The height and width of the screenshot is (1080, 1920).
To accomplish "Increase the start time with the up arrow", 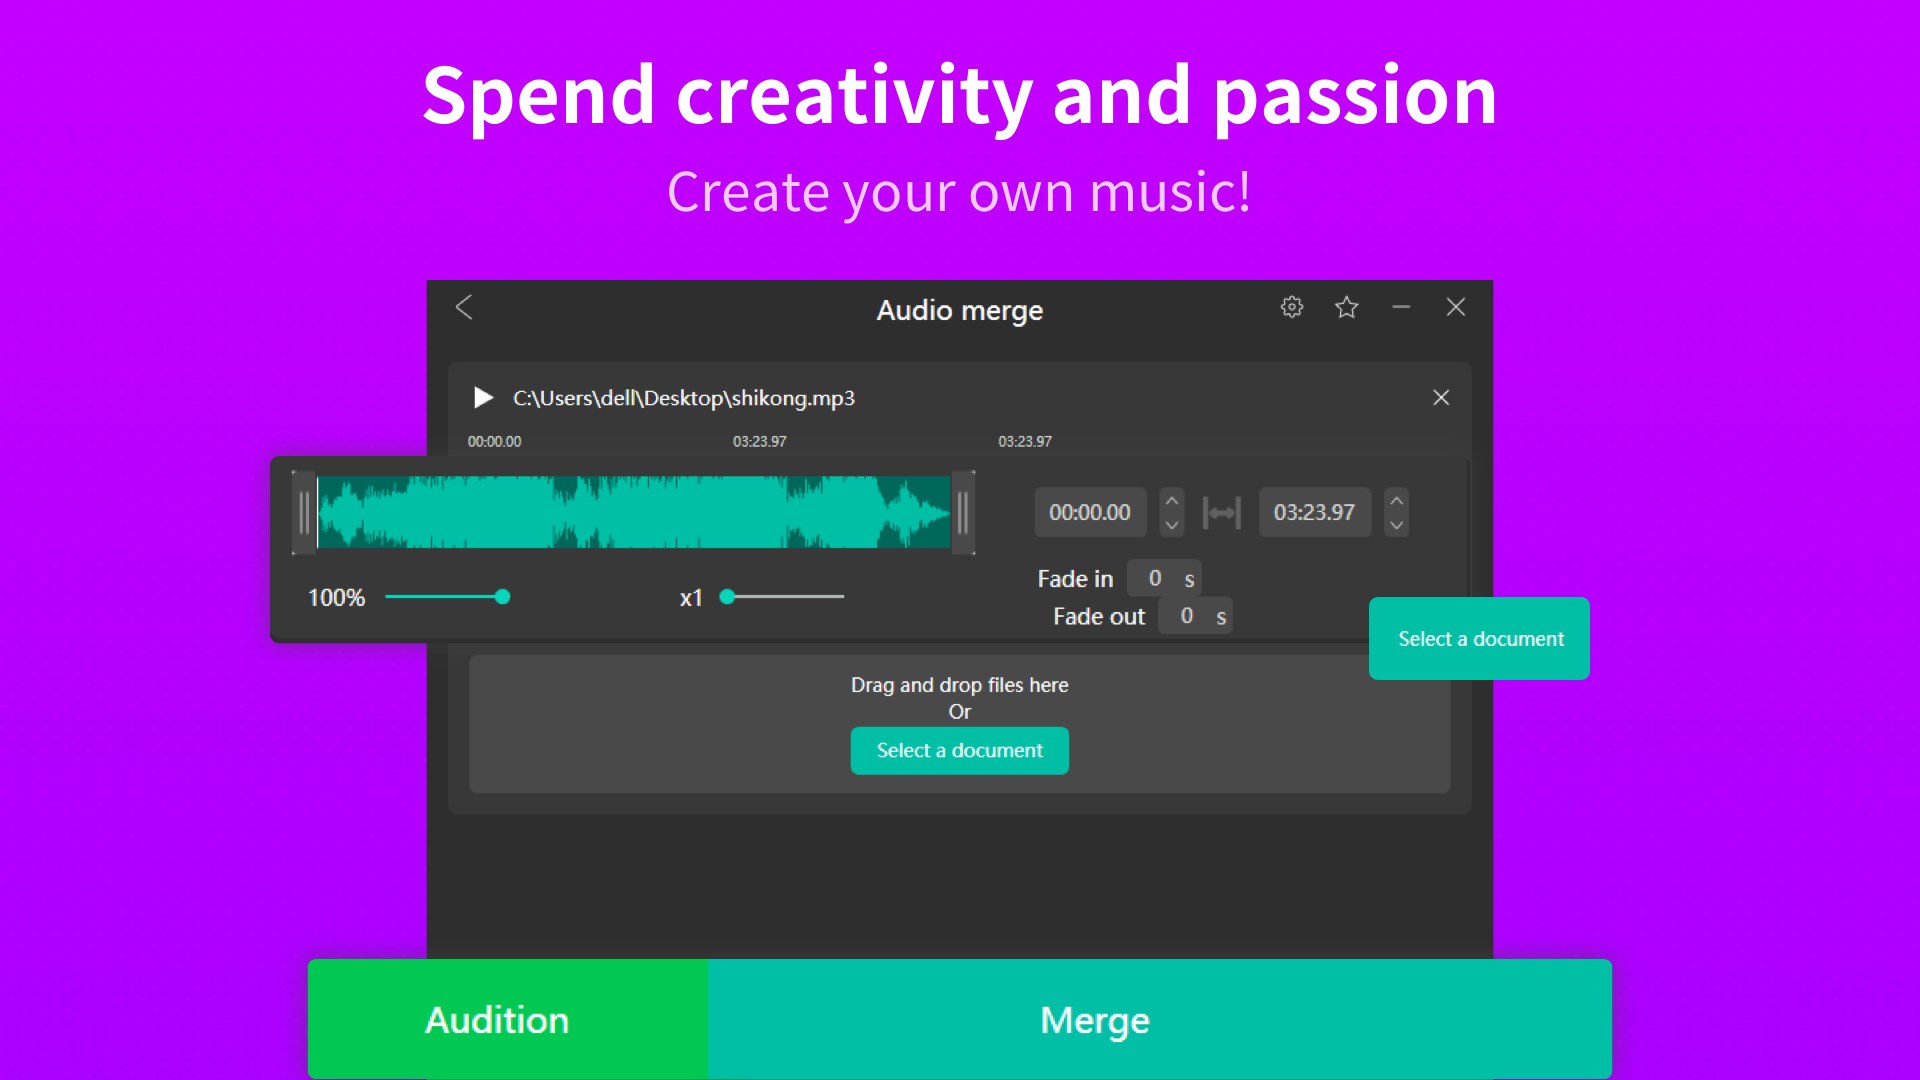I will click(x=1172, y=500).
